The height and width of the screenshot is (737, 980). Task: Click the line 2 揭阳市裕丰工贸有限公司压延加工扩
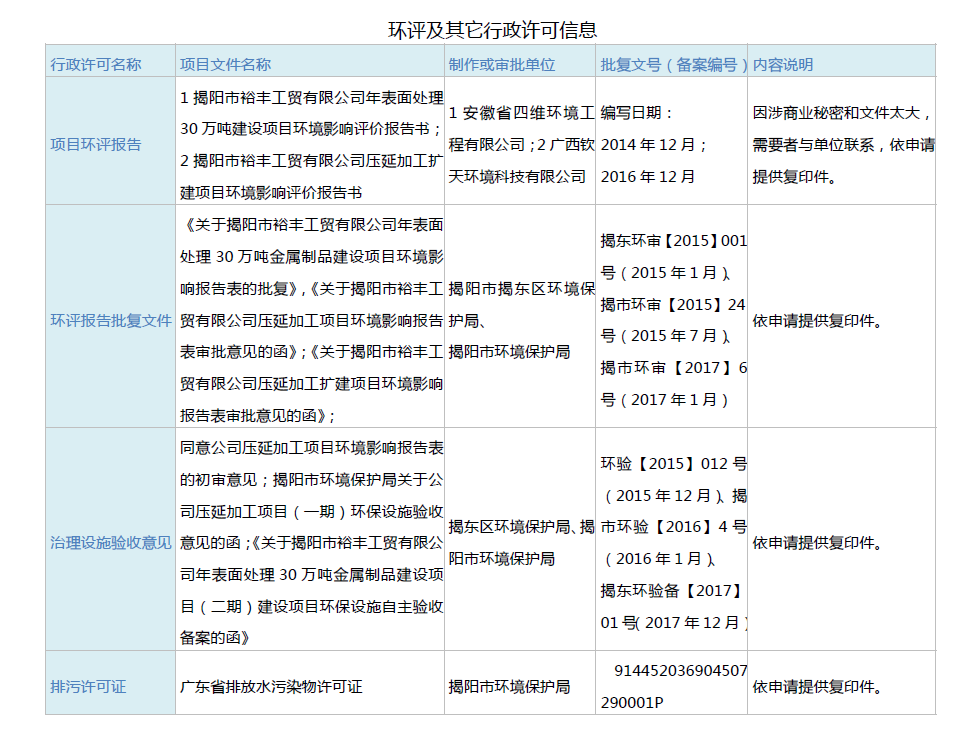[312, 161]
